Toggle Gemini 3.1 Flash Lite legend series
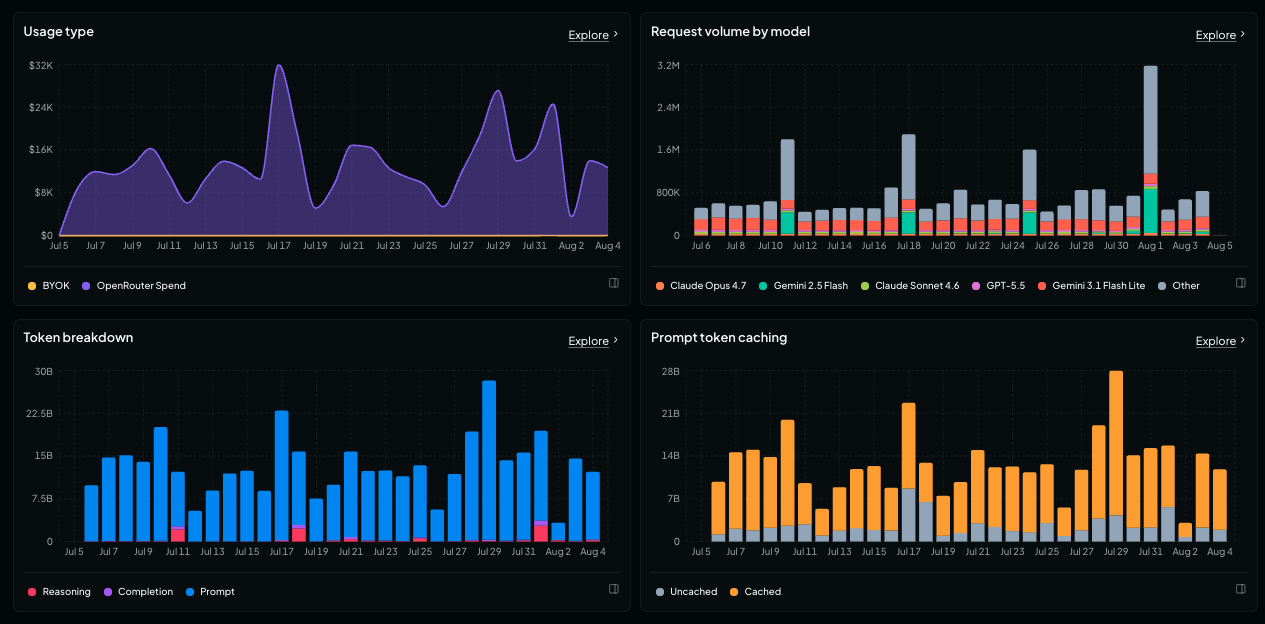 click(1092, 285)
